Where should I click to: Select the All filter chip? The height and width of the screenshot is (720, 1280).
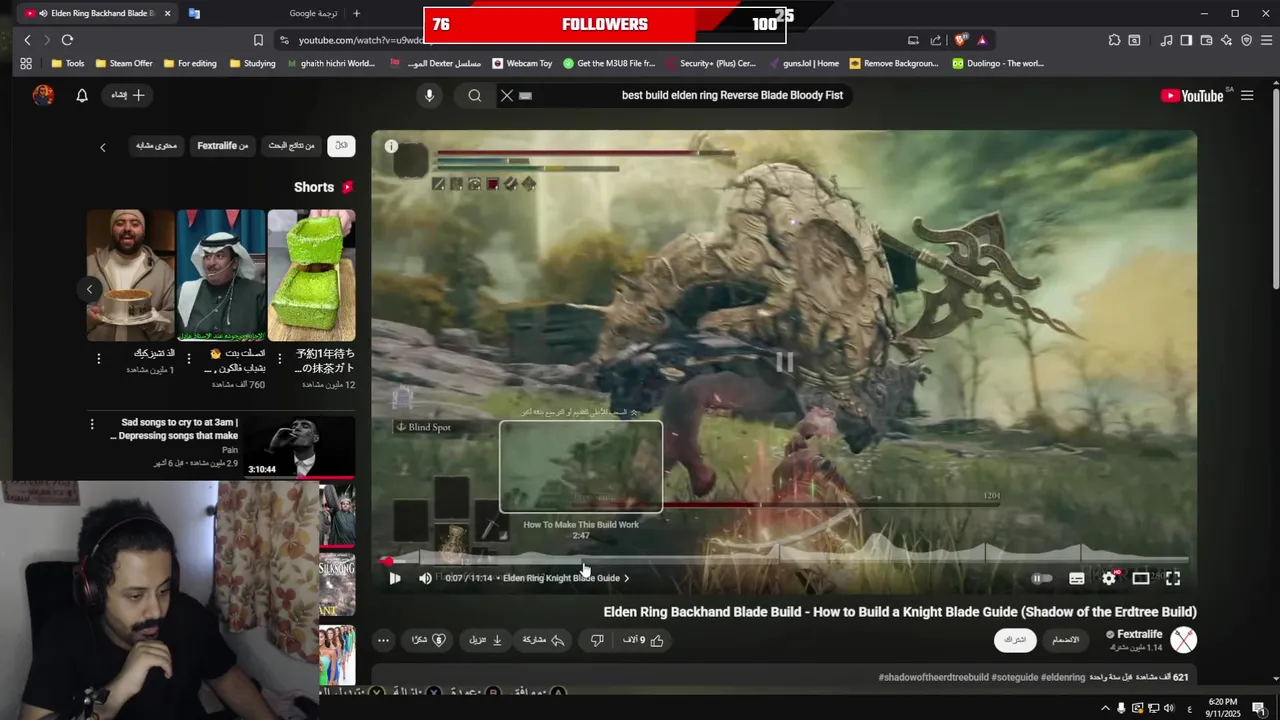[x=341, y=146]
